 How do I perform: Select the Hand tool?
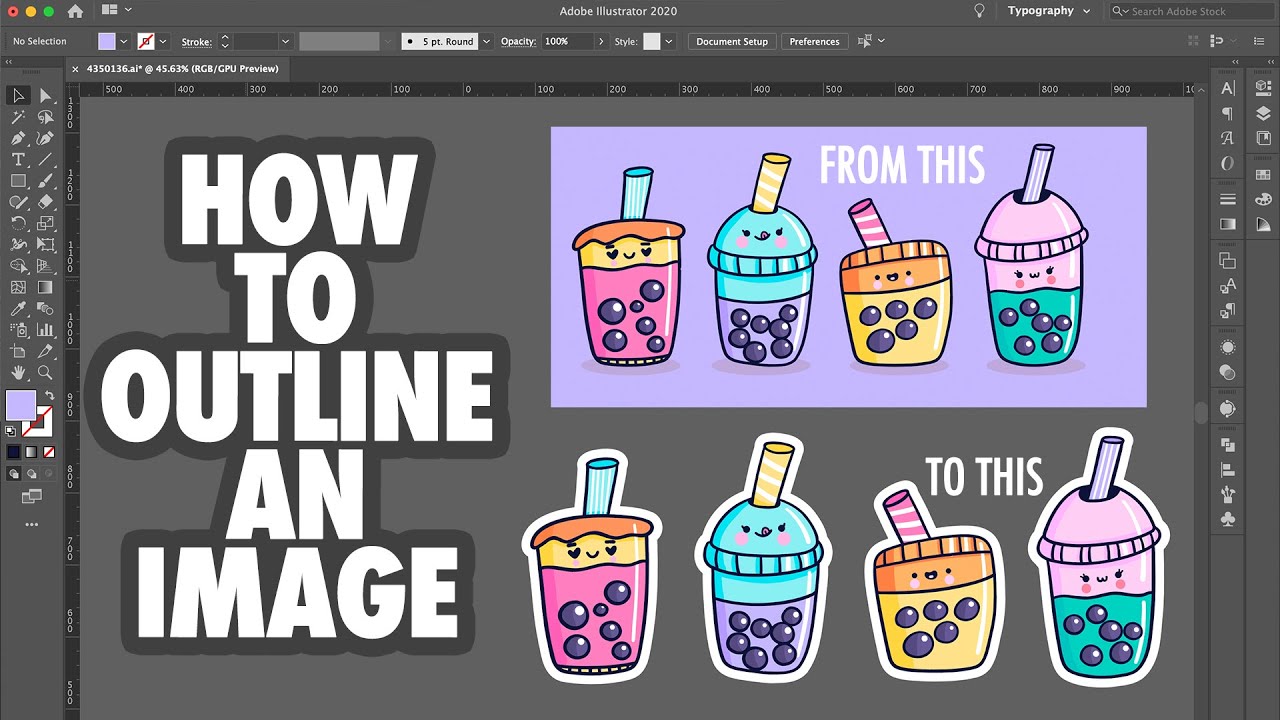pos(18,372)
